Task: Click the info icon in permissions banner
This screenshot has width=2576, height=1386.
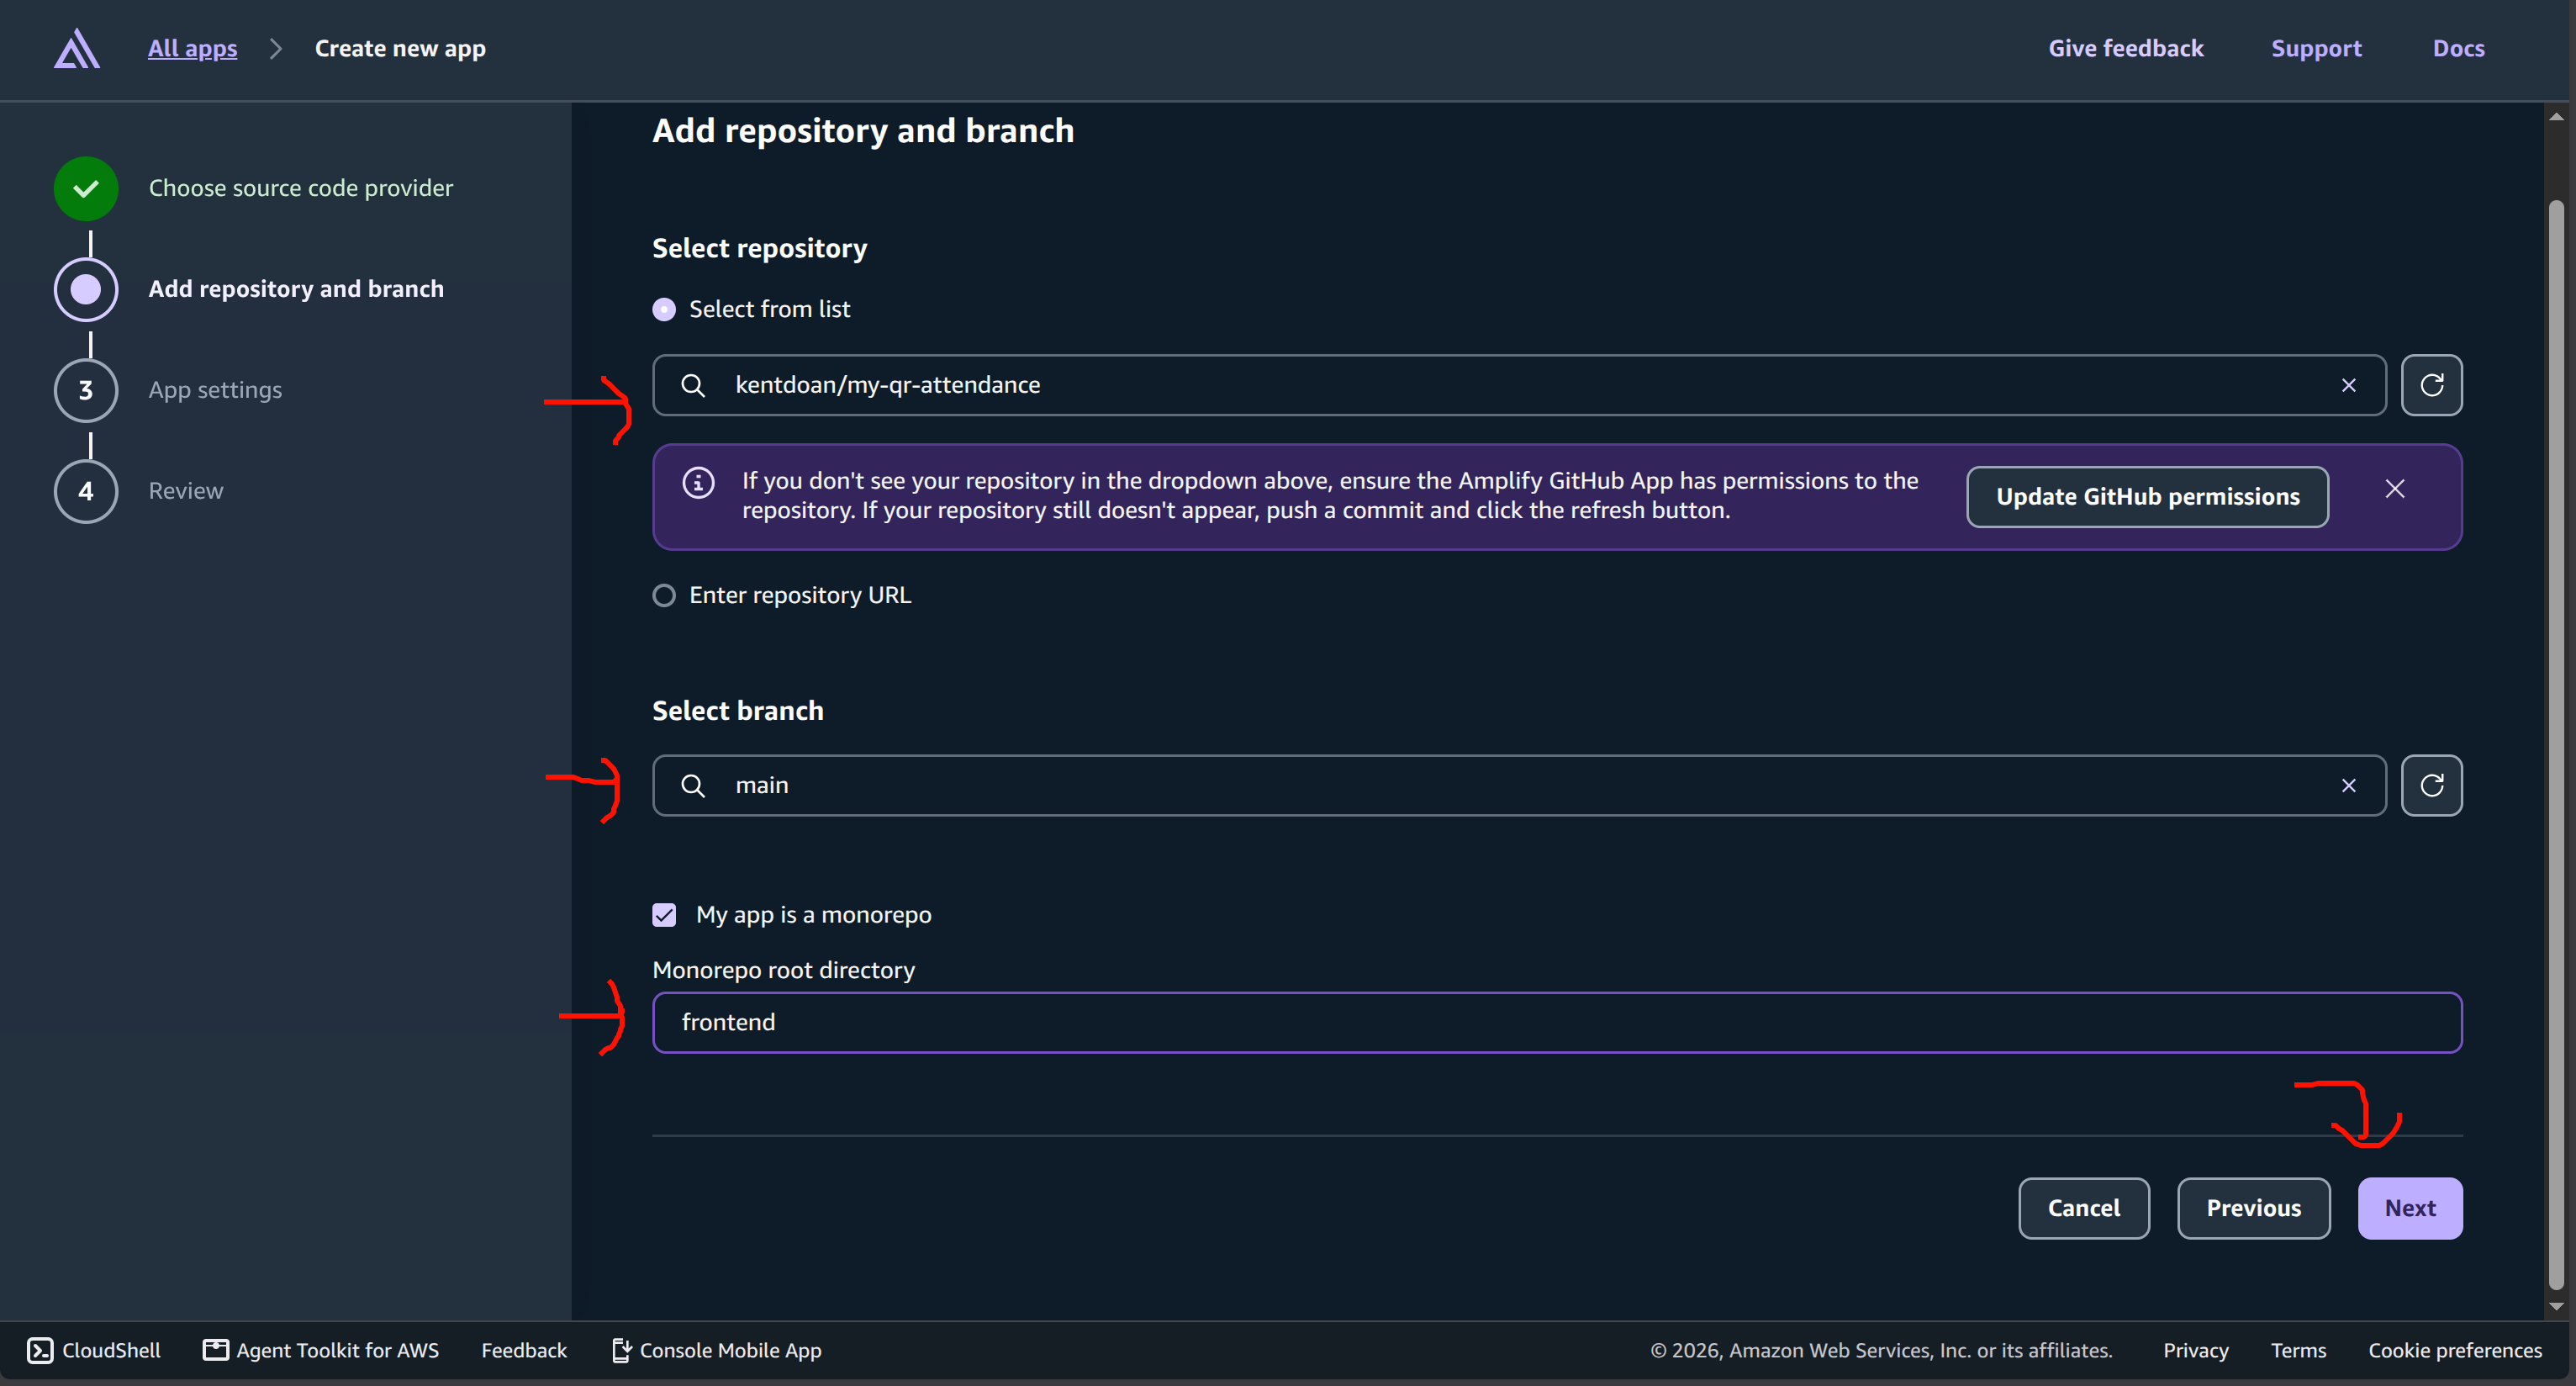Action: (698, 483)
